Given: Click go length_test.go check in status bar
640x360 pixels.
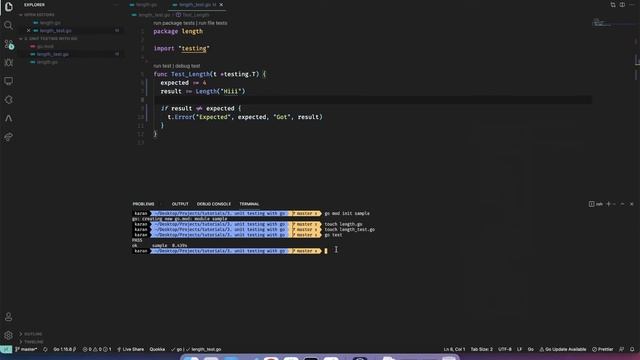Looking at the screenshot, I should 196,349.
